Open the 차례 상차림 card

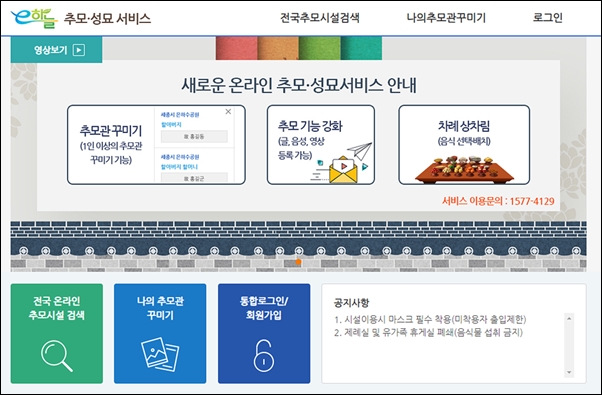point(464,145)
